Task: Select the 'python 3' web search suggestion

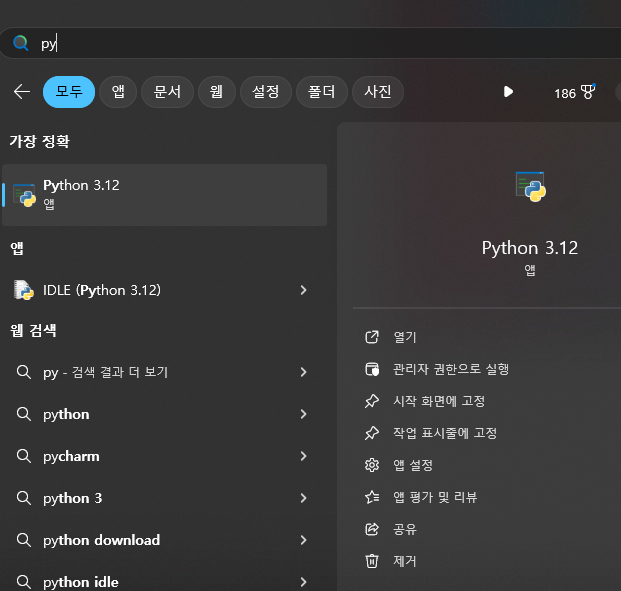Action: [164, 498]
